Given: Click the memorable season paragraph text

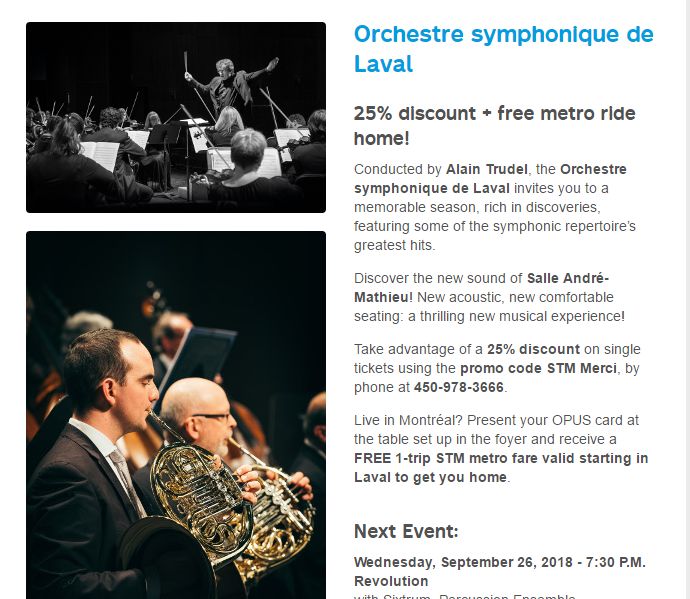Looking at the screenshot, I should [495, 207].
